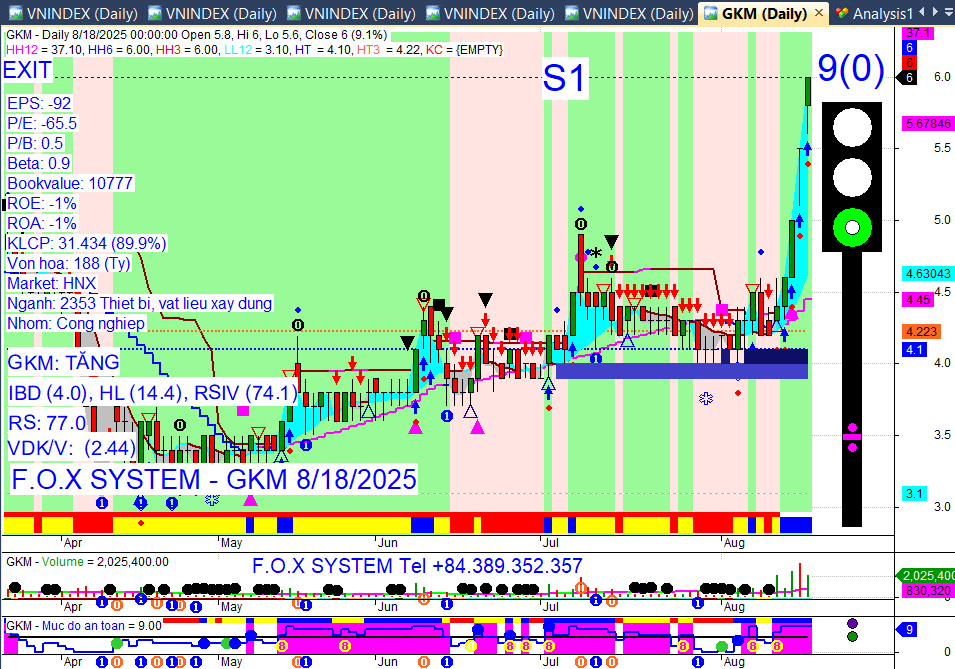Click the green dot right of the Muc do an toan pane
Image resolution: width=955 pixels, height=669 pixels.
[x=852, y=637]
